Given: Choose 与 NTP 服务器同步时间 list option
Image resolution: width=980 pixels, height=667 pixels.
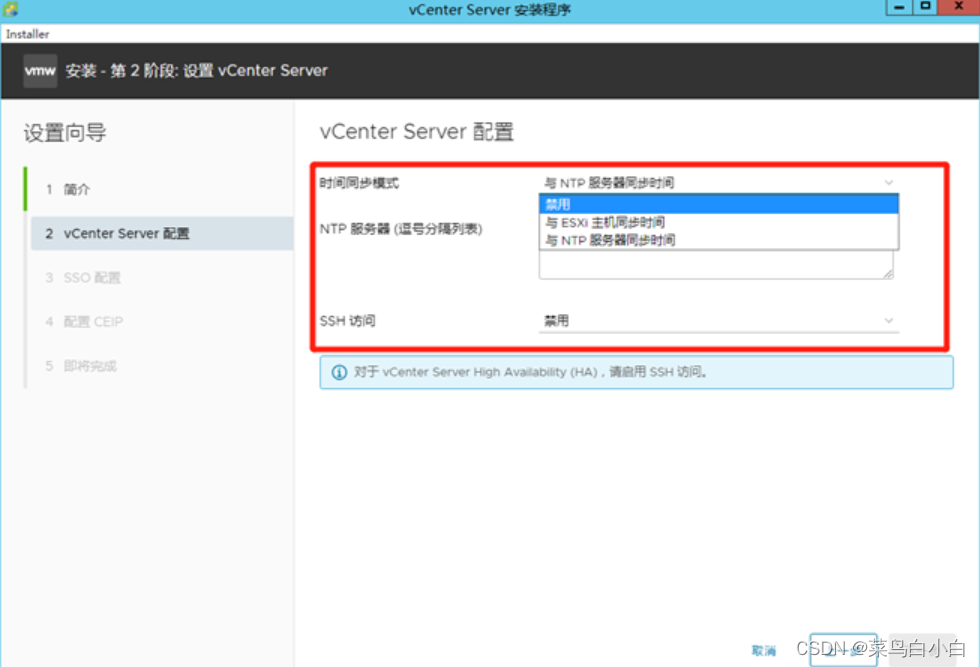Looking at the screenshot, I should coord(718,240).
